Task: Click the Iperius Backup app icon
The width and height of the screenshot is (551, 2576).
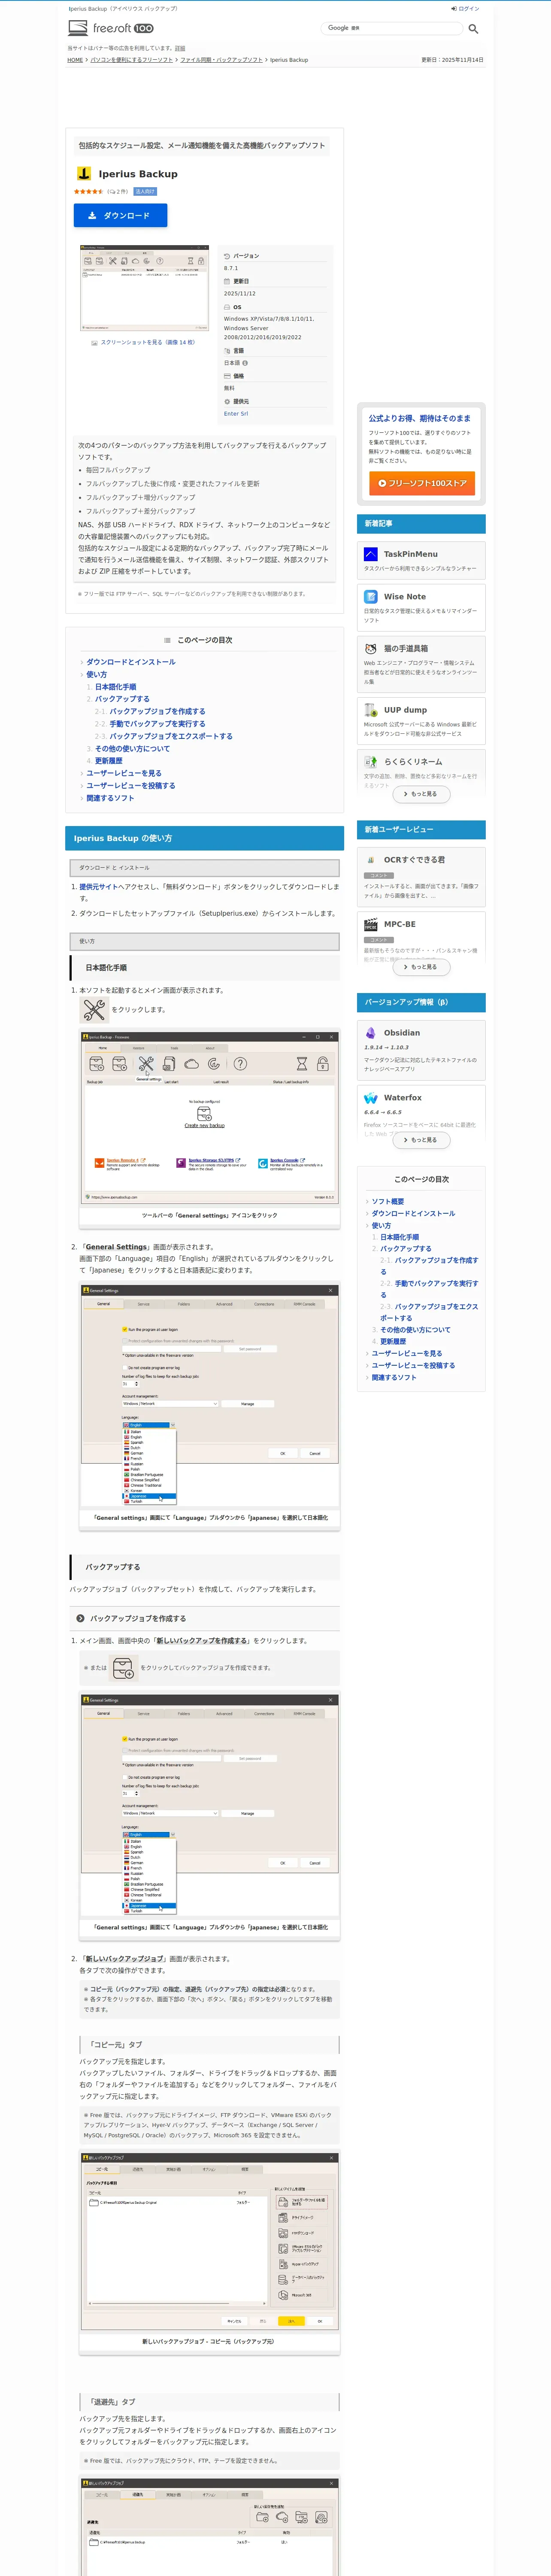Action: pyautogui.click(x=84, y=174)
